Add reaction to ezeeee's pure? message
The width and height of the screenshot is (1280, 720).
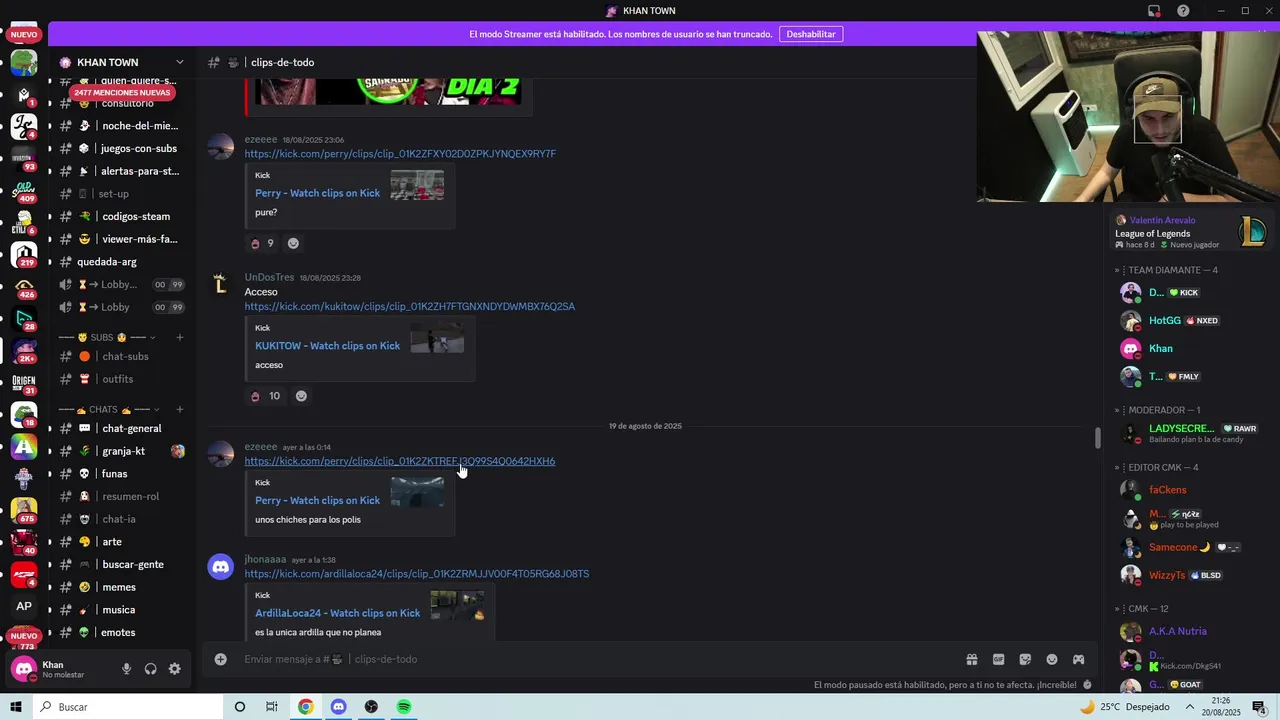click(293, 243)
